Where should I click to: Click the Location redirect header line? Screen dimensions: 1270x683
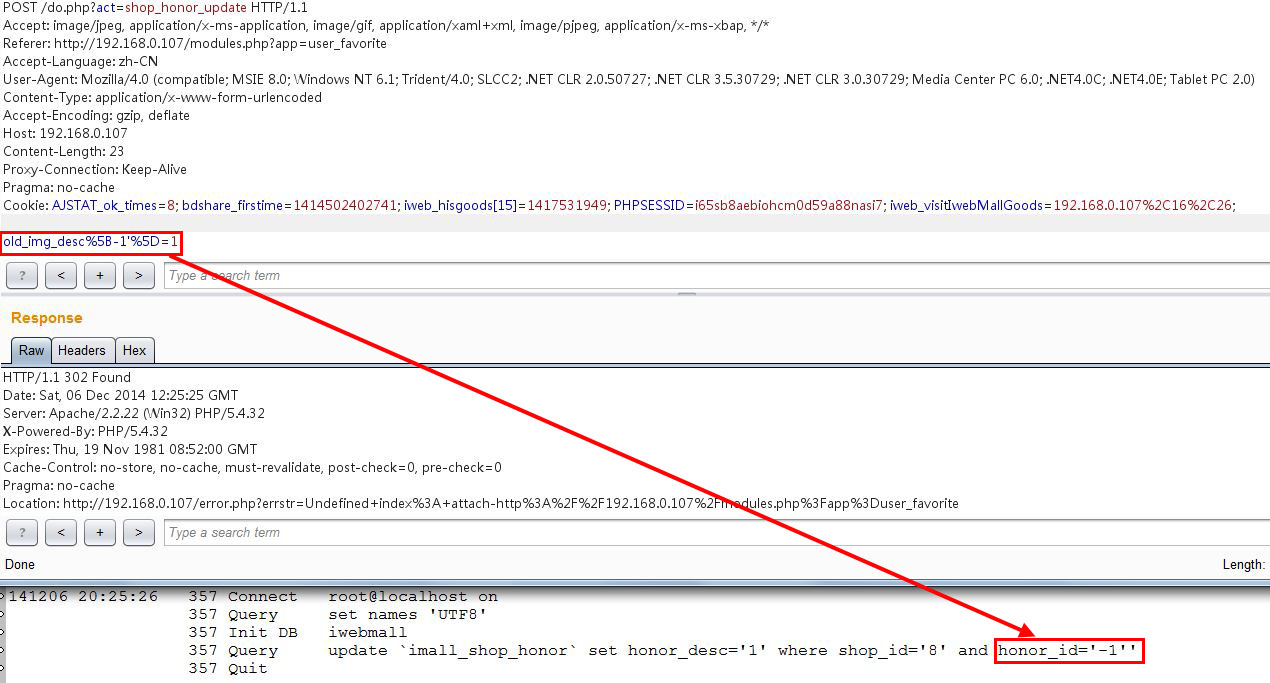click(x=481, y=503)
